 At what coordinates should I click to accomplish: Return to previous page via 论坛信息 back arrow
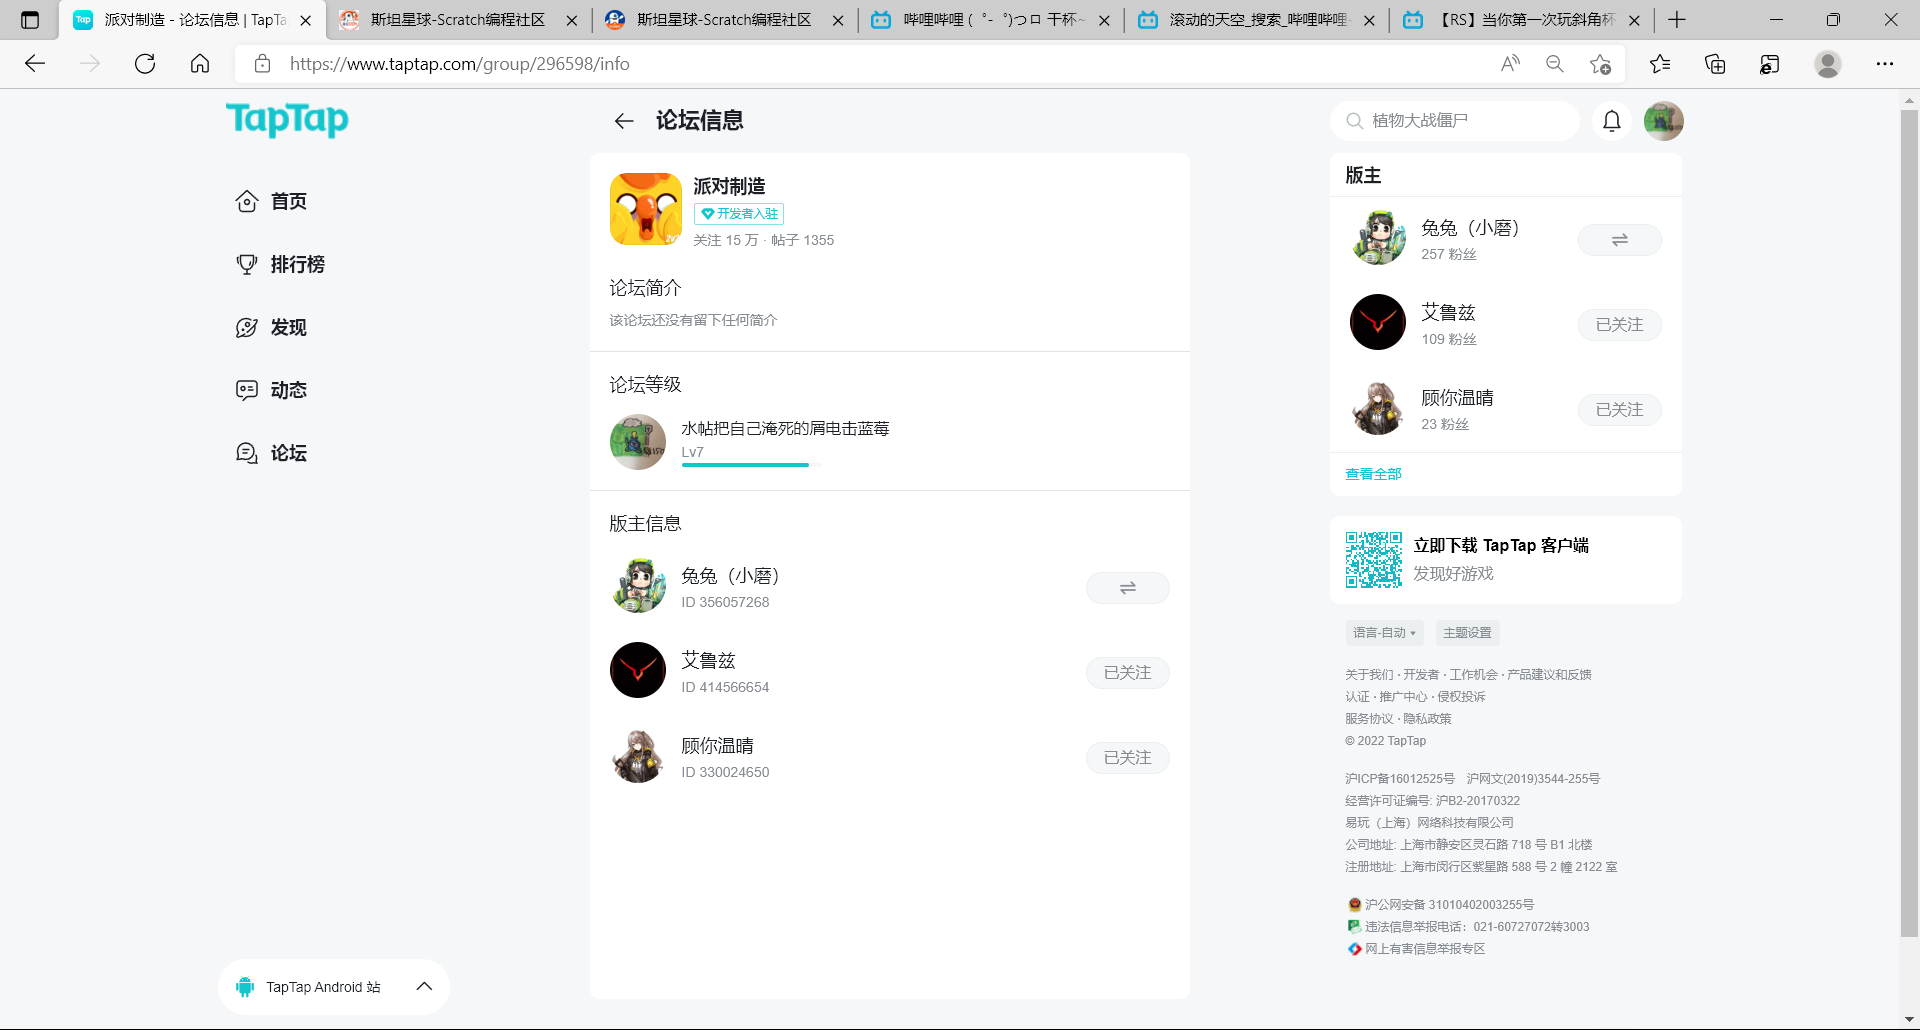(x=624, y=121)
